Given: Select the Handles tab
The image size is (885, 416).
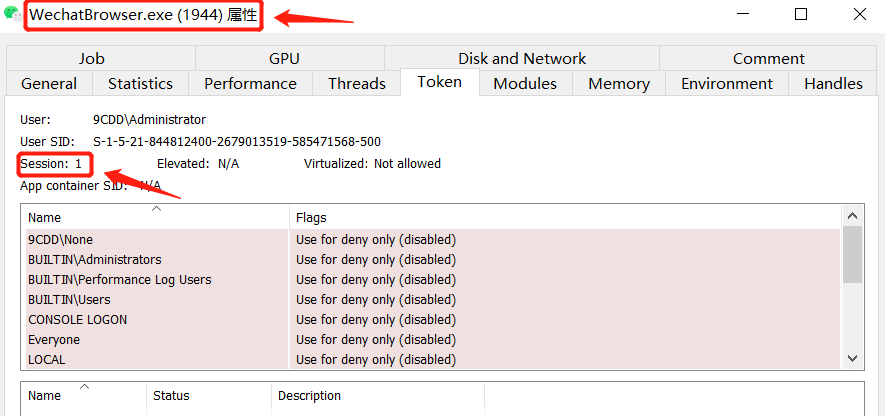Looking at the screenshot, I should click(833, 84).
